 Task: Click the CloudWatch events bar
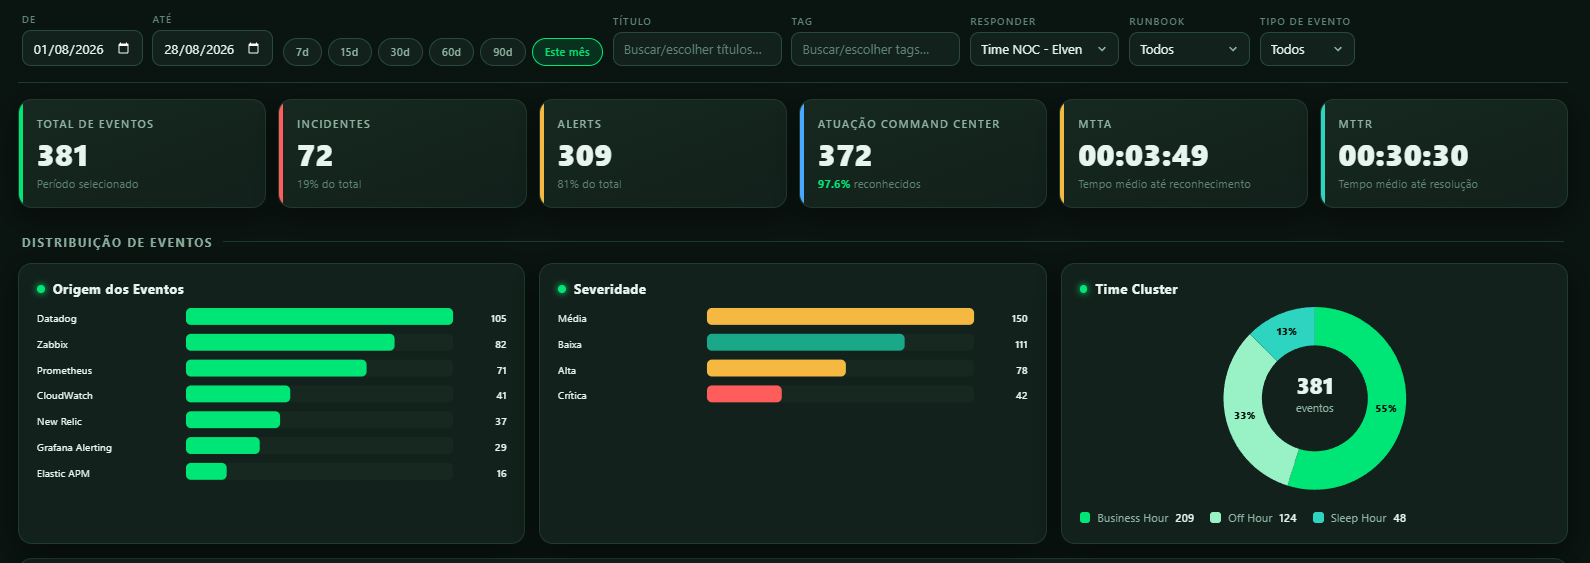click(x=238, y=394)
